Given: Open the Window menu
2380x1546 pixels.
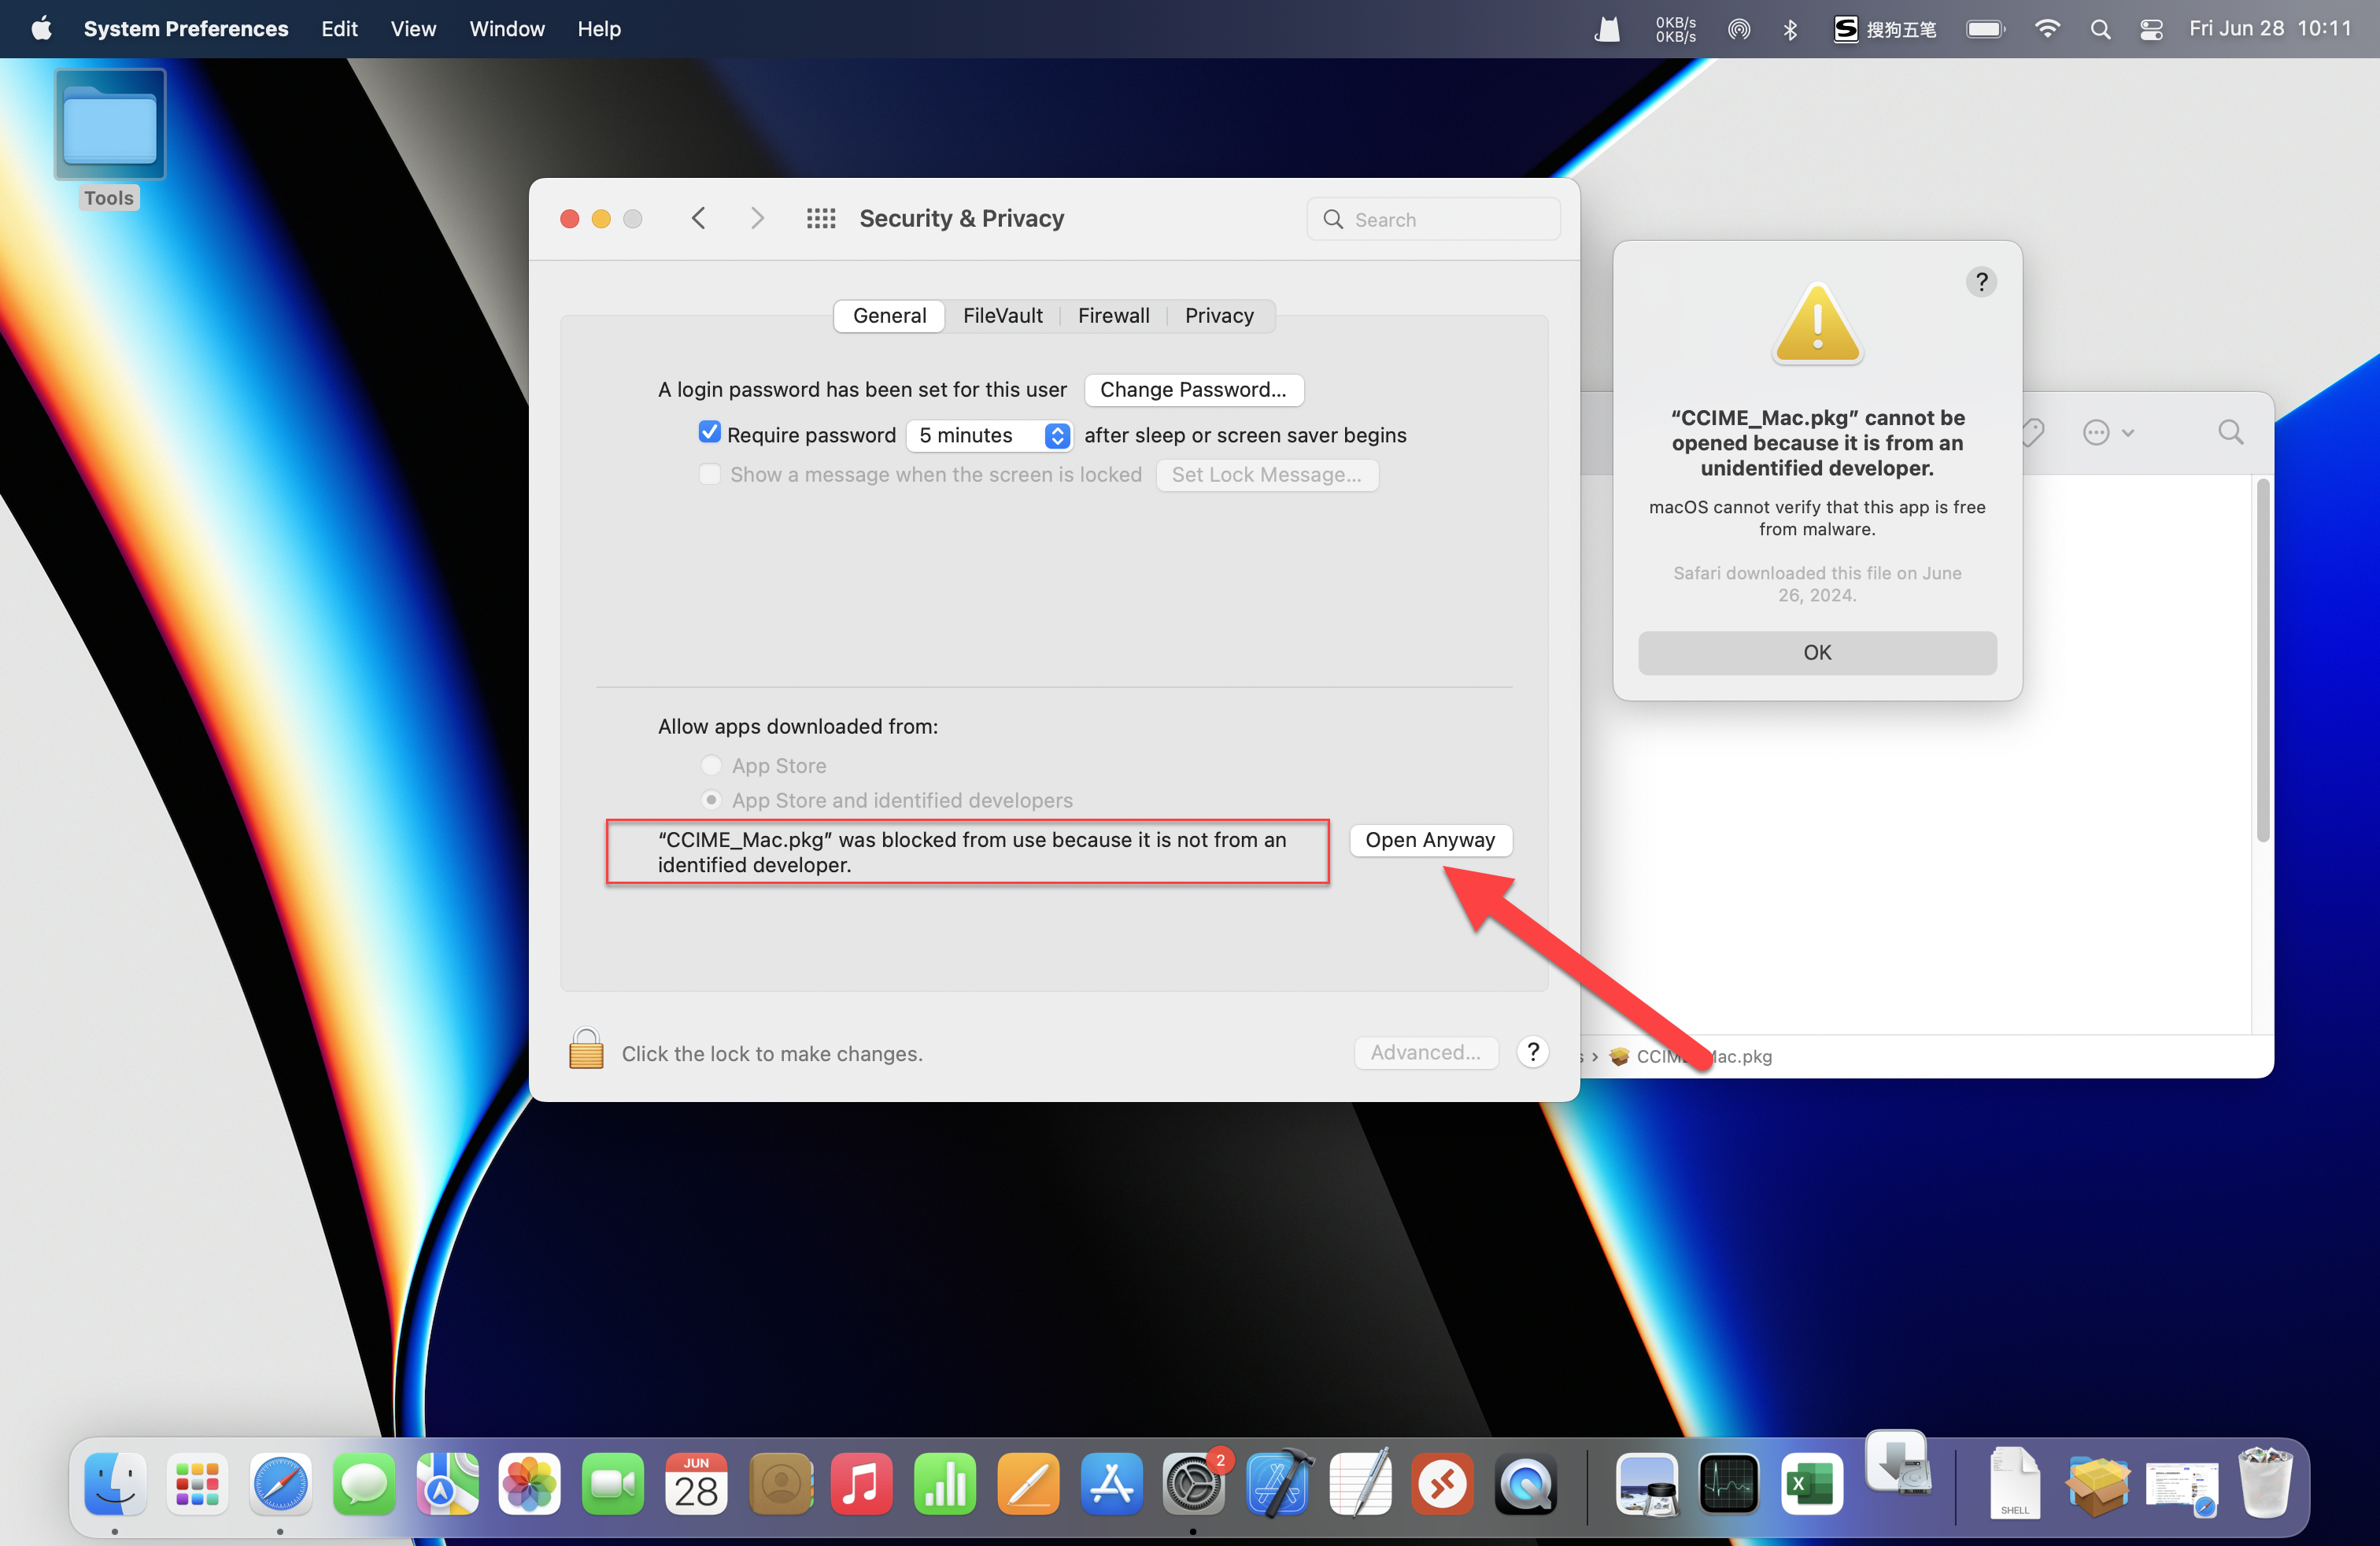Looking at the screenshot, I should click(506, 29).
